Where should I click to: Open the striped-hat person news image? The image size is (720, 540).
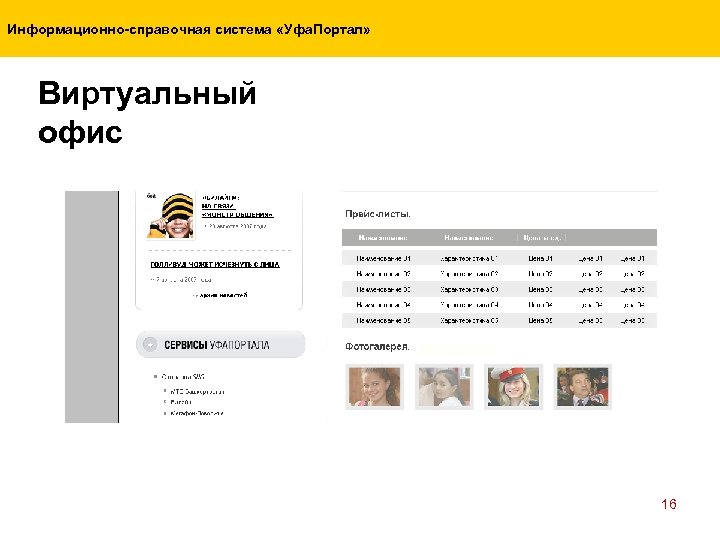click(x=170, y=216)
